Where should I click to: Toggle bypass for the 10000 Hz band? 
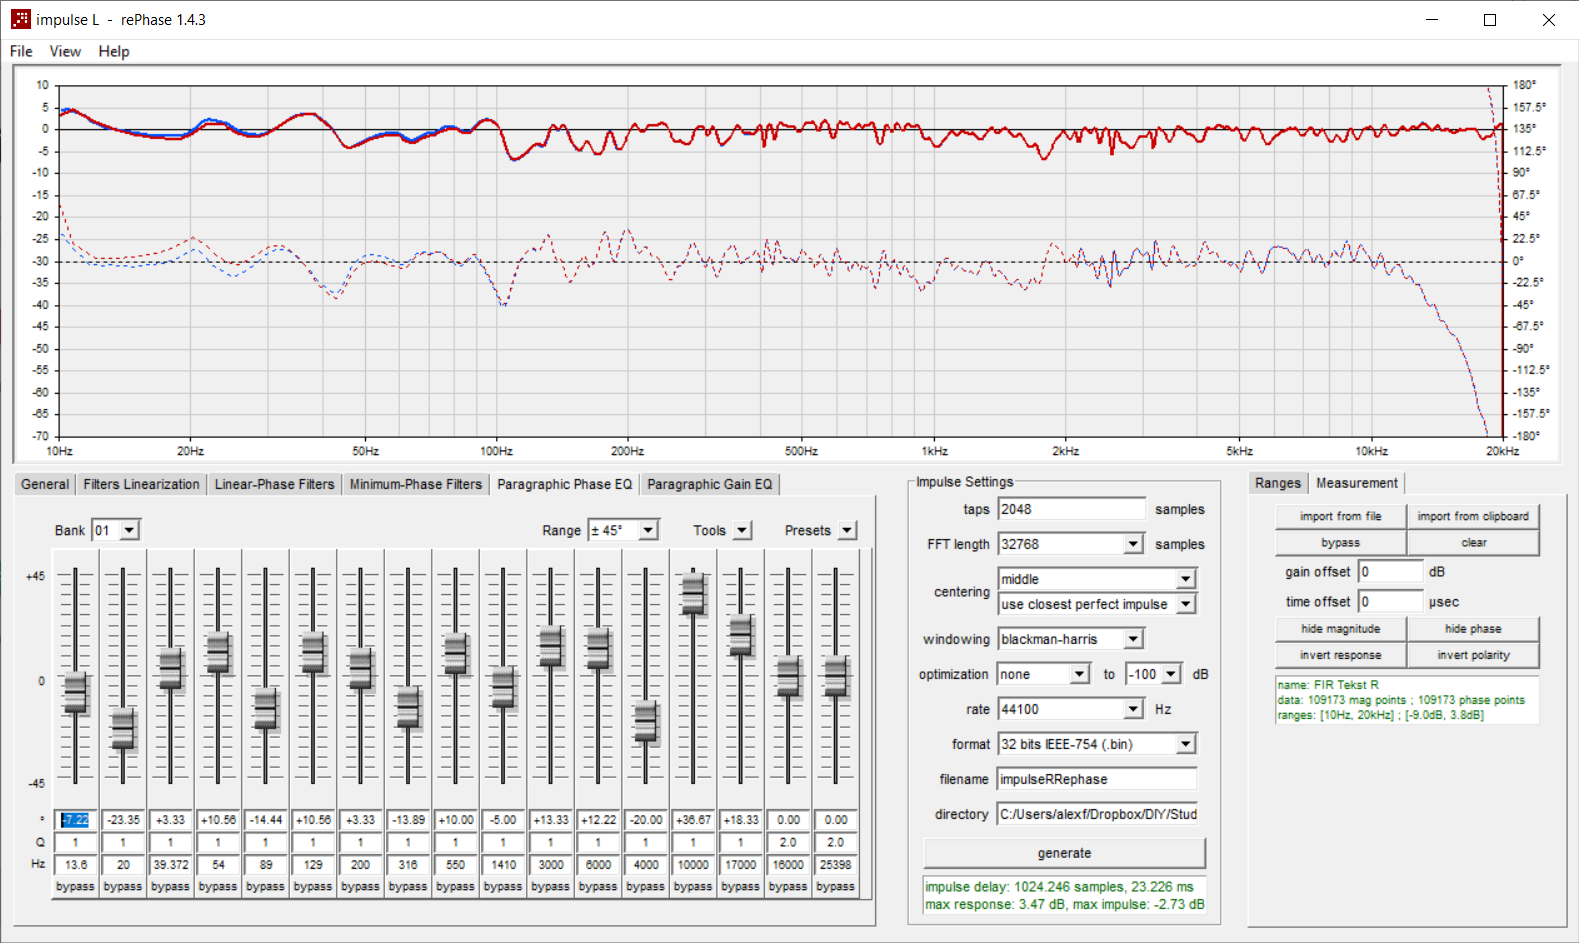693,886
